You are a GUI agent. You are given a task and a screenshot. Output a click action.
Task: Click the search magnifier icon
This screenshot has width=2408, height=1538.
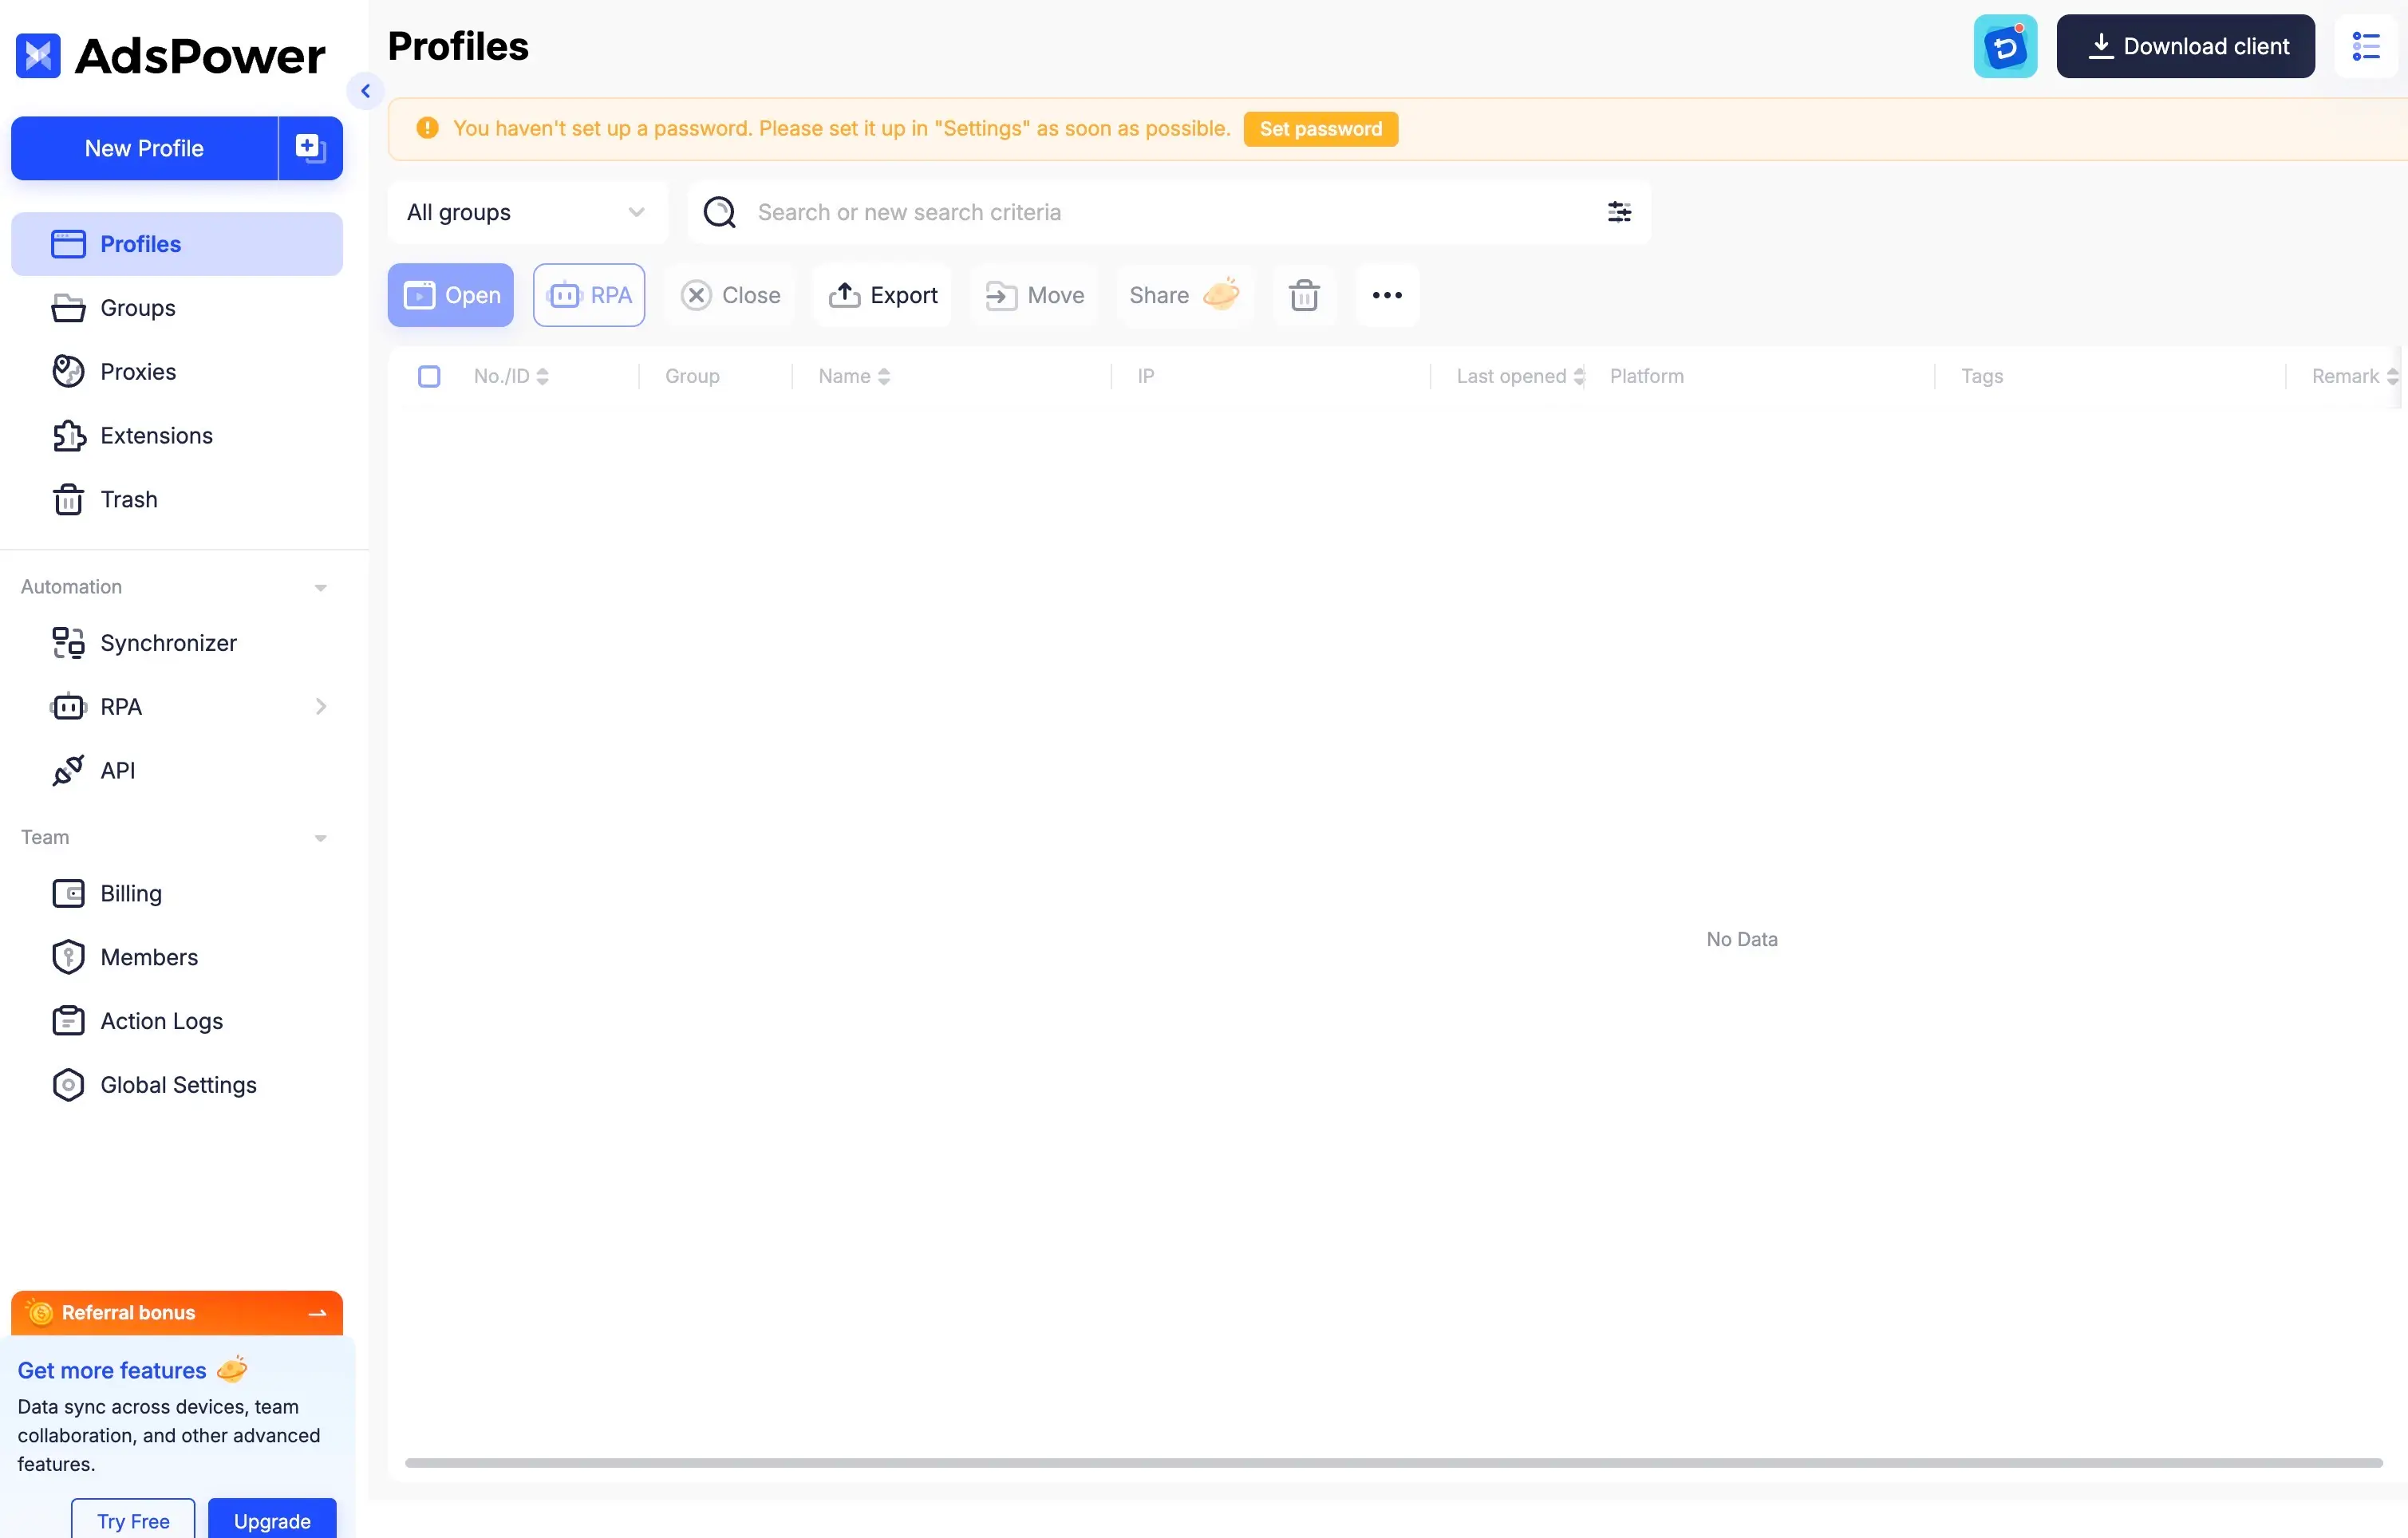point(719,212)
